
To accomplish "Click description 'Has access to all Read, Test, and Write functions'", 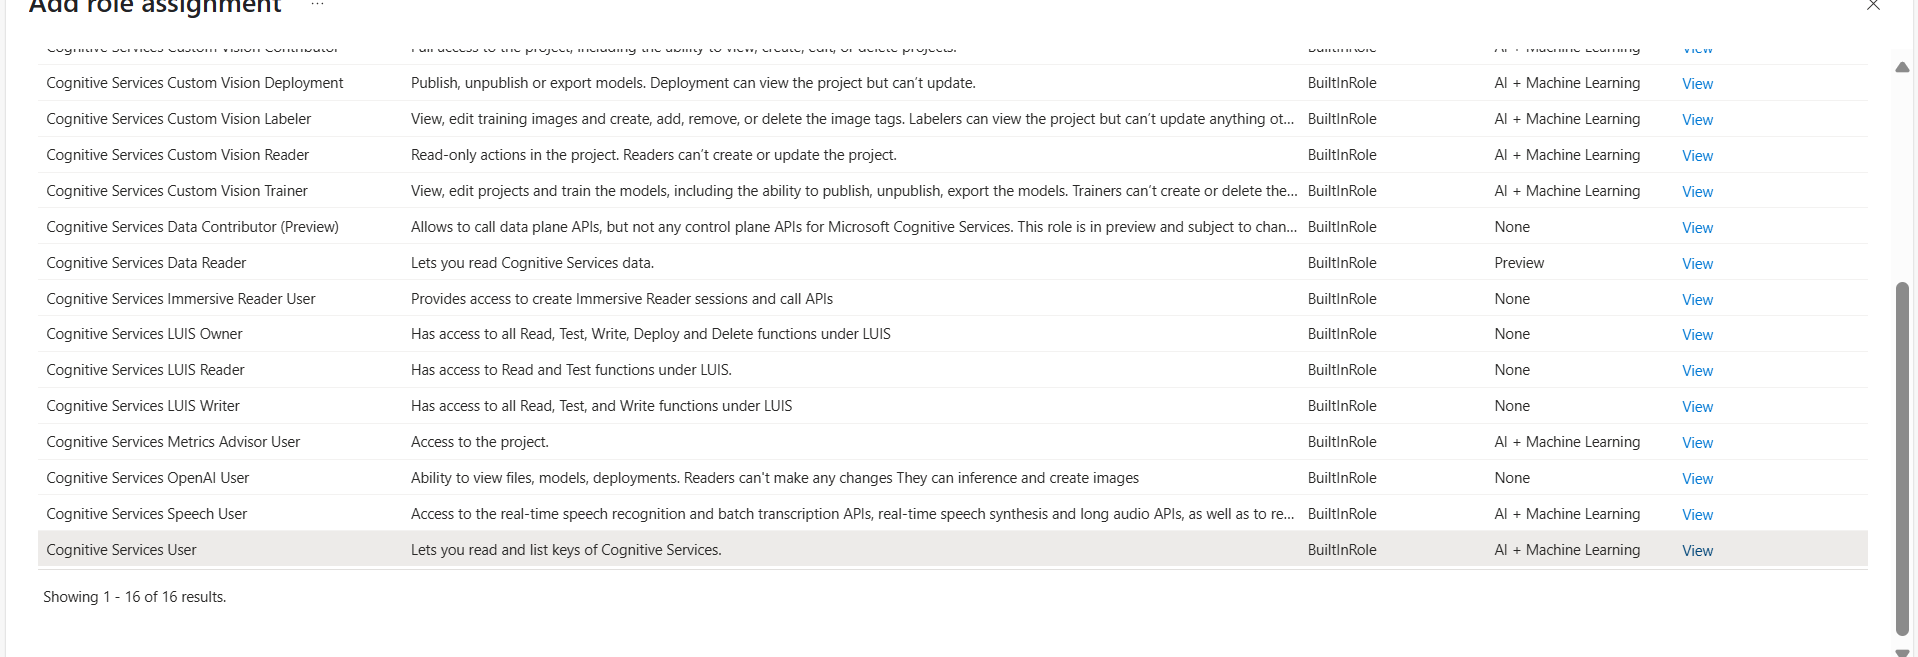I will [x=601, y=406].
